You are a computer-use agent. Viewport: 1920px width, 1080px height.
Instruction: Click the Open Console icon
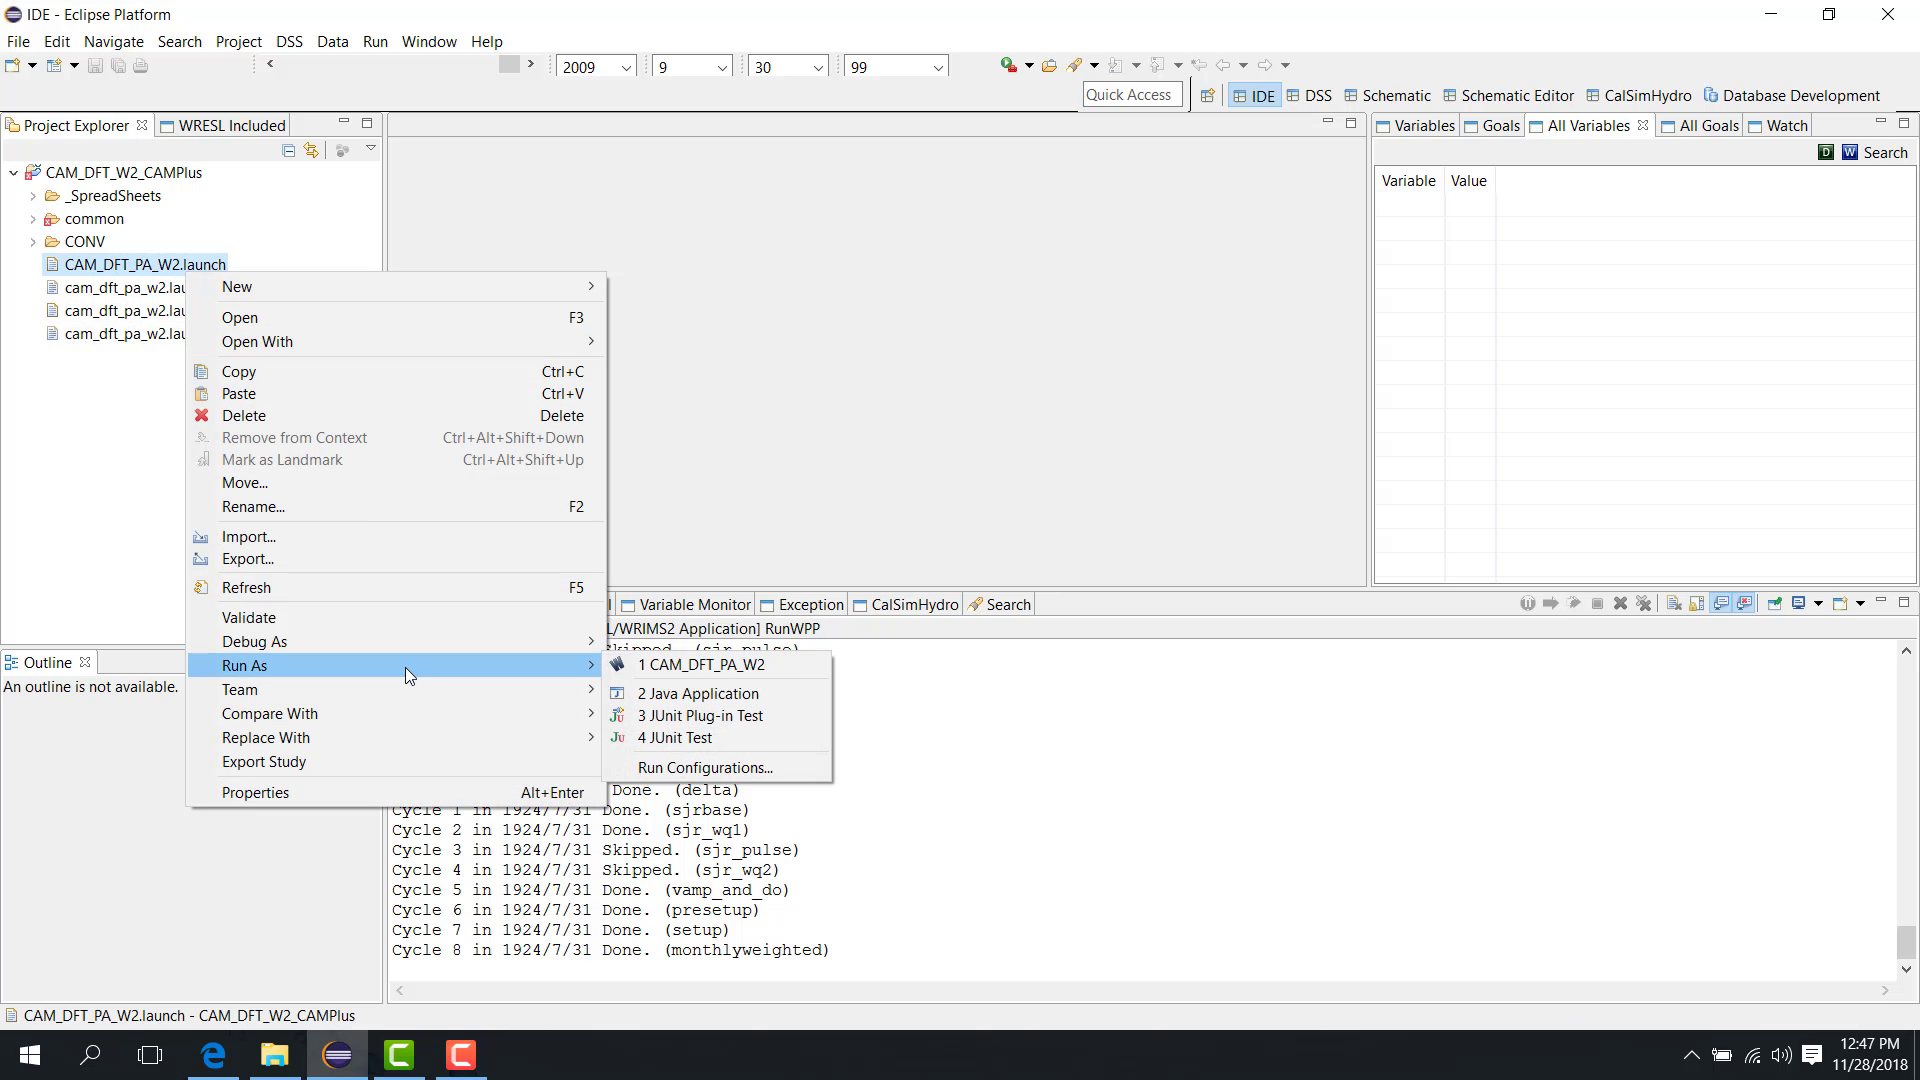(x=1840, y=604)
